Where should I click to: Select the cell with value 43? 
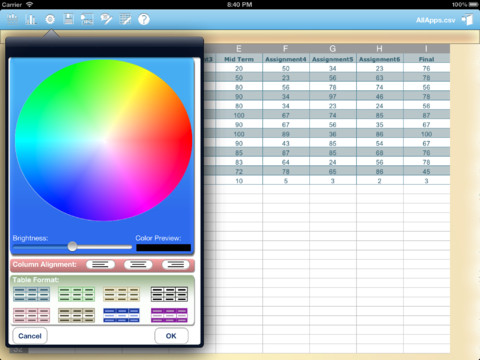(286, 143)
